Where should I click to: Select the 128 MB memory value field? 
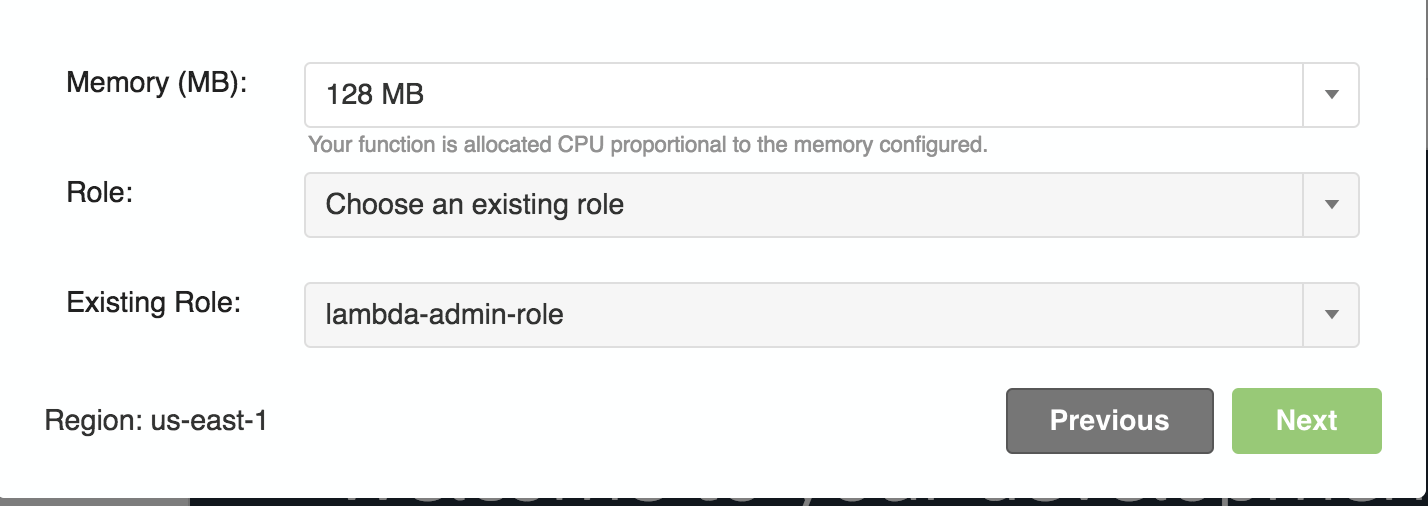coord(375,95)
